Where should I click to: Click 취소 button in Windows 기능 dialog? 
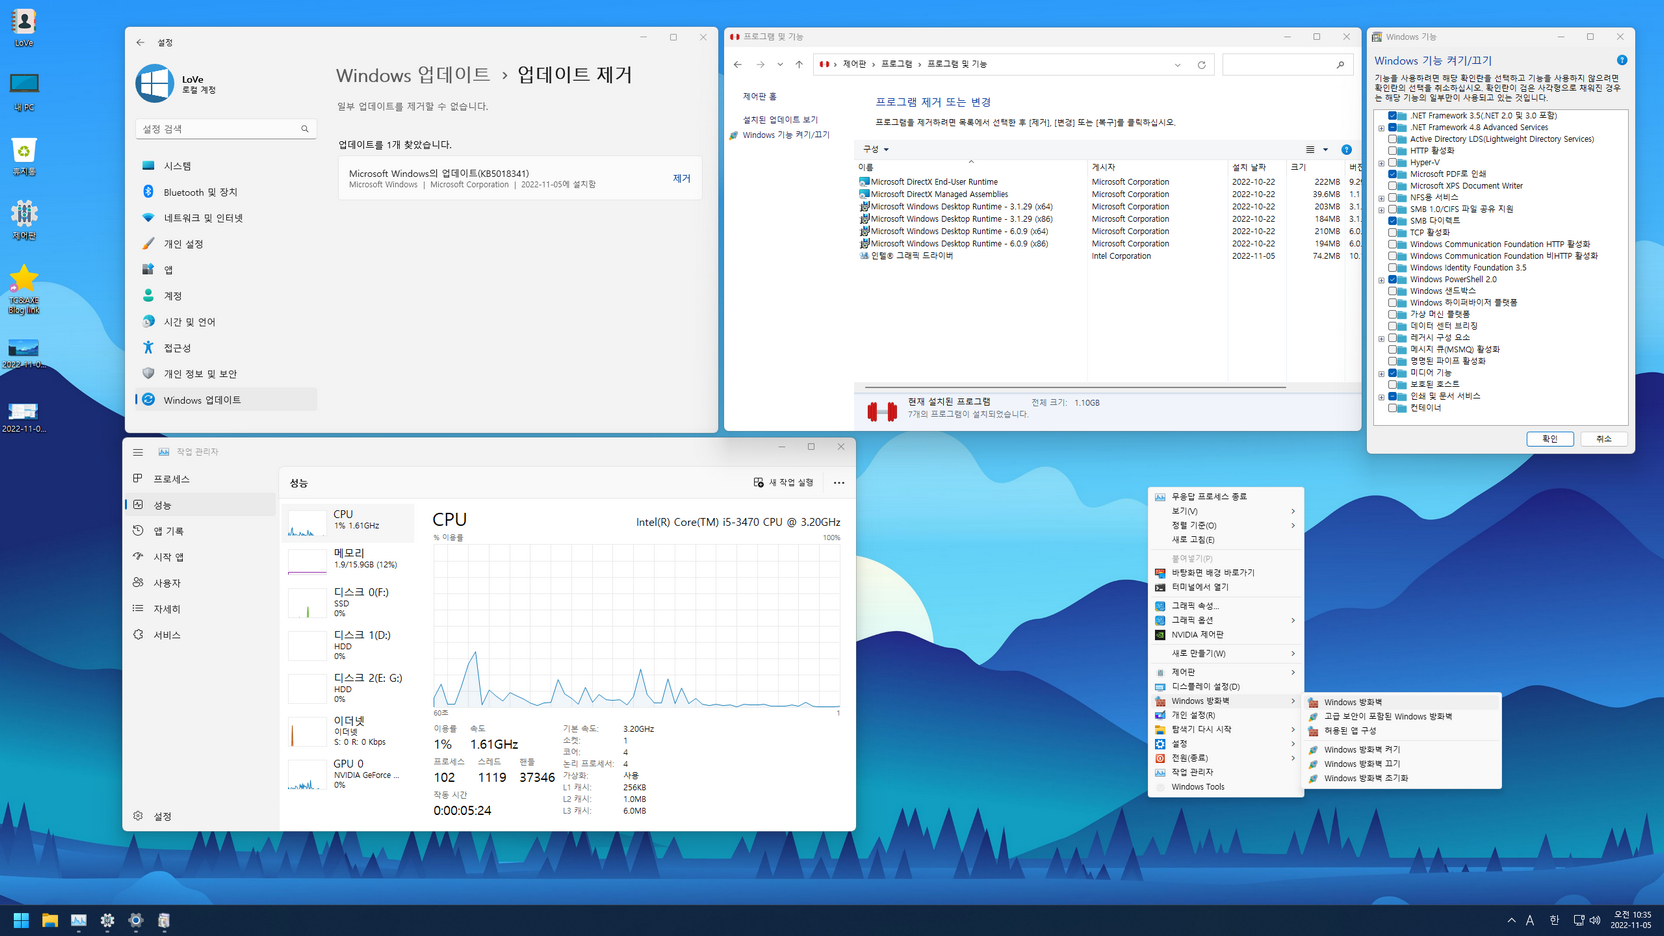(x=1604, y=439)
